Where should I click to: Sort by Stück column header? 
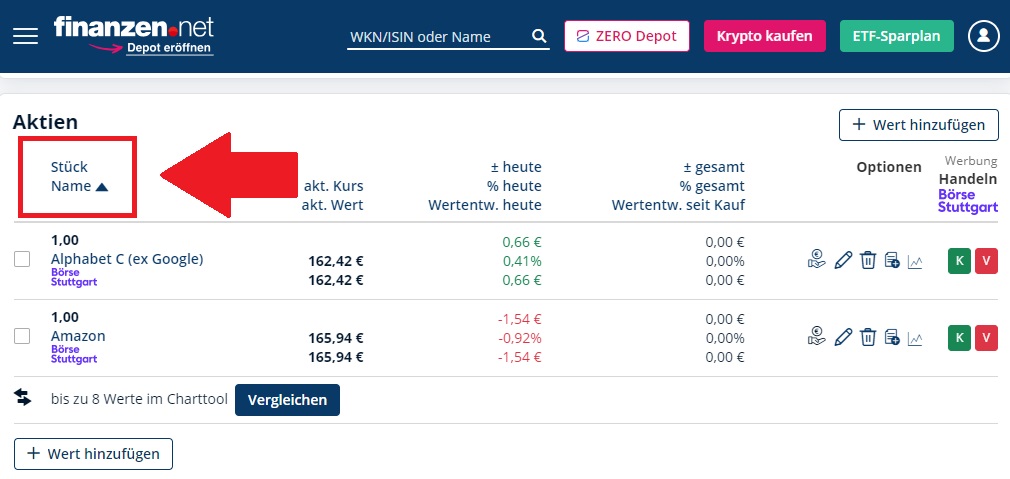click(x=69, y=167)
